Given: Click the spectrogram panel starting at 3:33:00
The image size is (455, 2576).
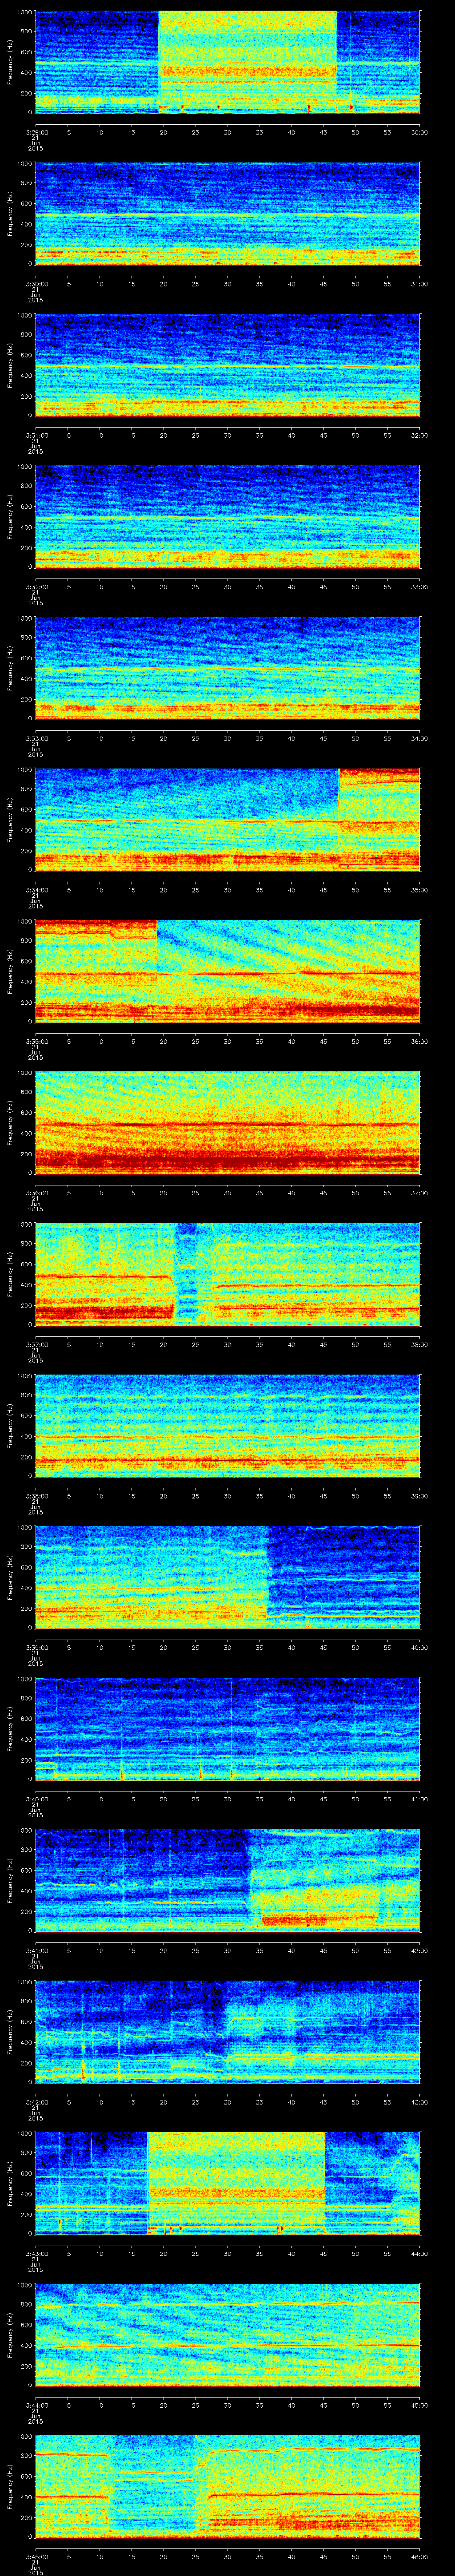Looking at the screenshot, I should pyautogui.click(x=227, y=669).
